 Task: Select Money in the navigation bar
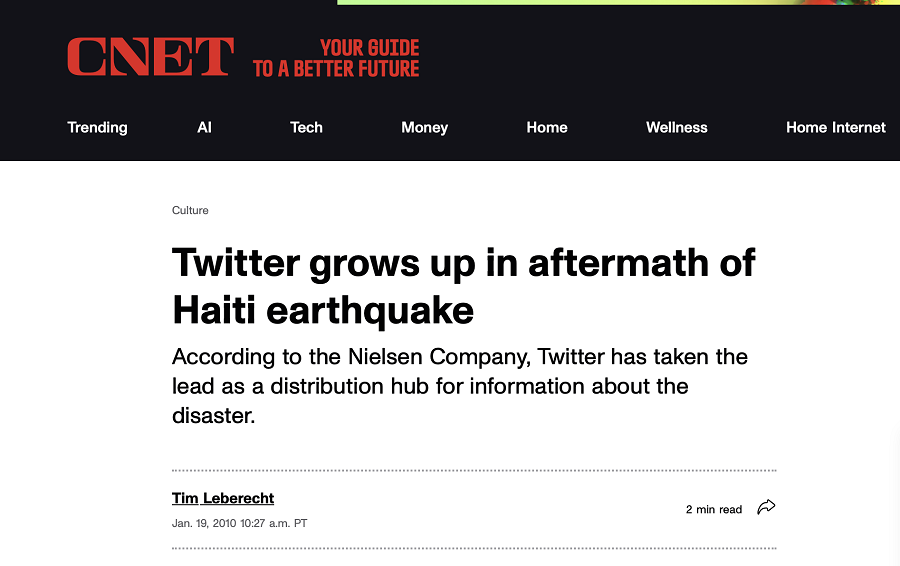pyautogui.click(x=424, y=127)
